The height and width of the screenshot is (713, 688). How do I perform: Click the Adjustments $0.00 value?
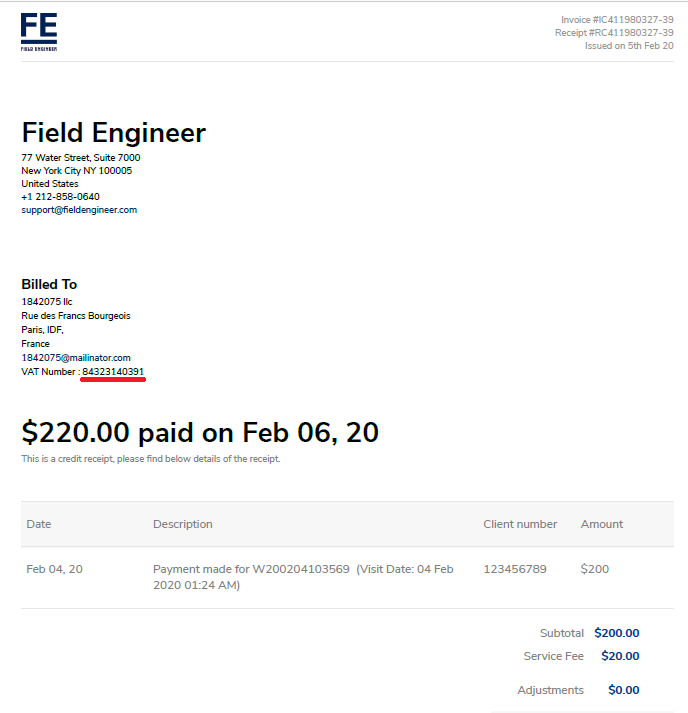pos(624,690)
